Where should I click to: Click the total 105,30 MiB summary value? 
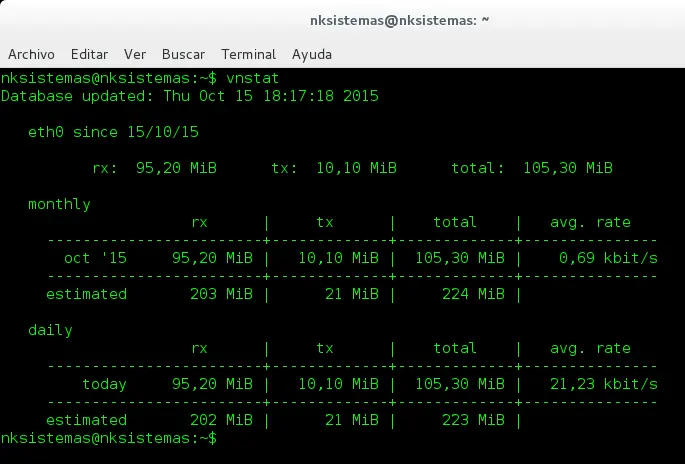(x=567, y=168)
